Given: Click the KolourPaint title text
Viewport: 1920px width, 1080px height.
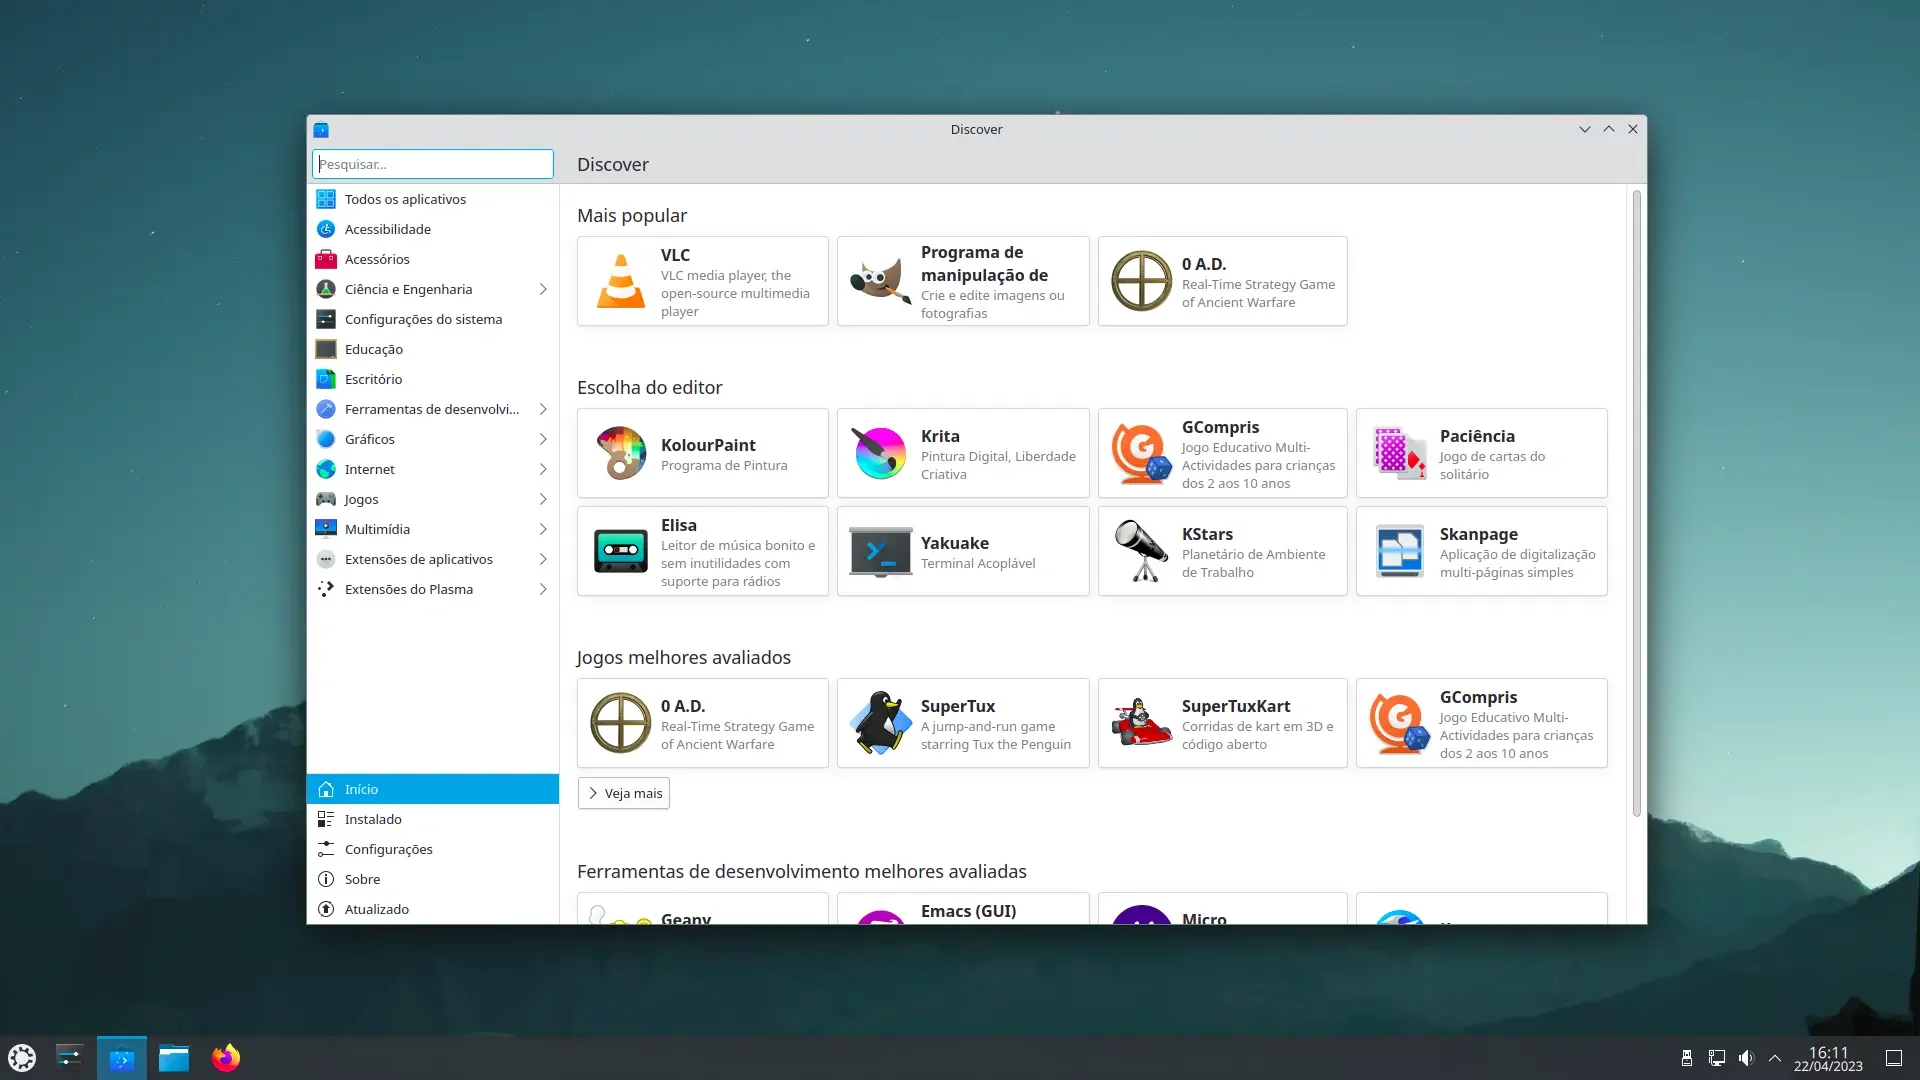Looking at the screenshot, I should (x=708, y=445).
